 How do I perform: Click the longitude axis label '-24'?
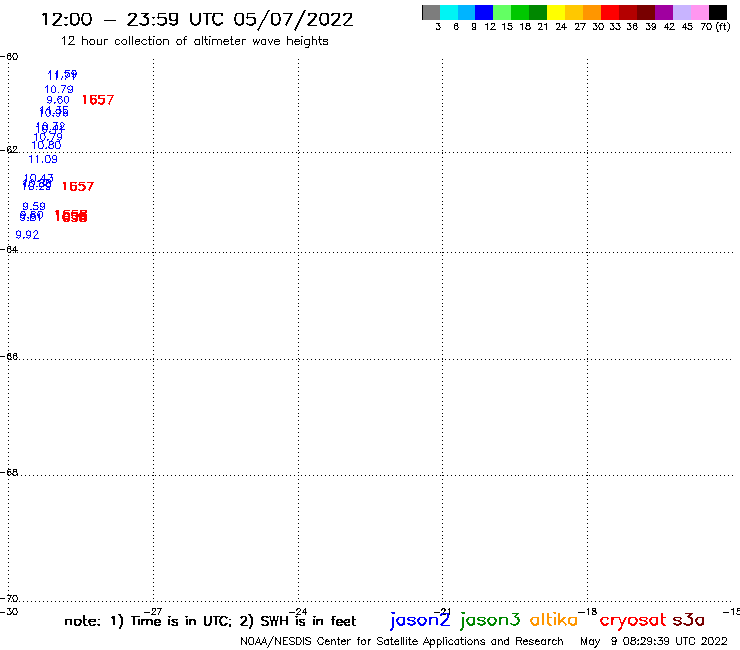298,612
